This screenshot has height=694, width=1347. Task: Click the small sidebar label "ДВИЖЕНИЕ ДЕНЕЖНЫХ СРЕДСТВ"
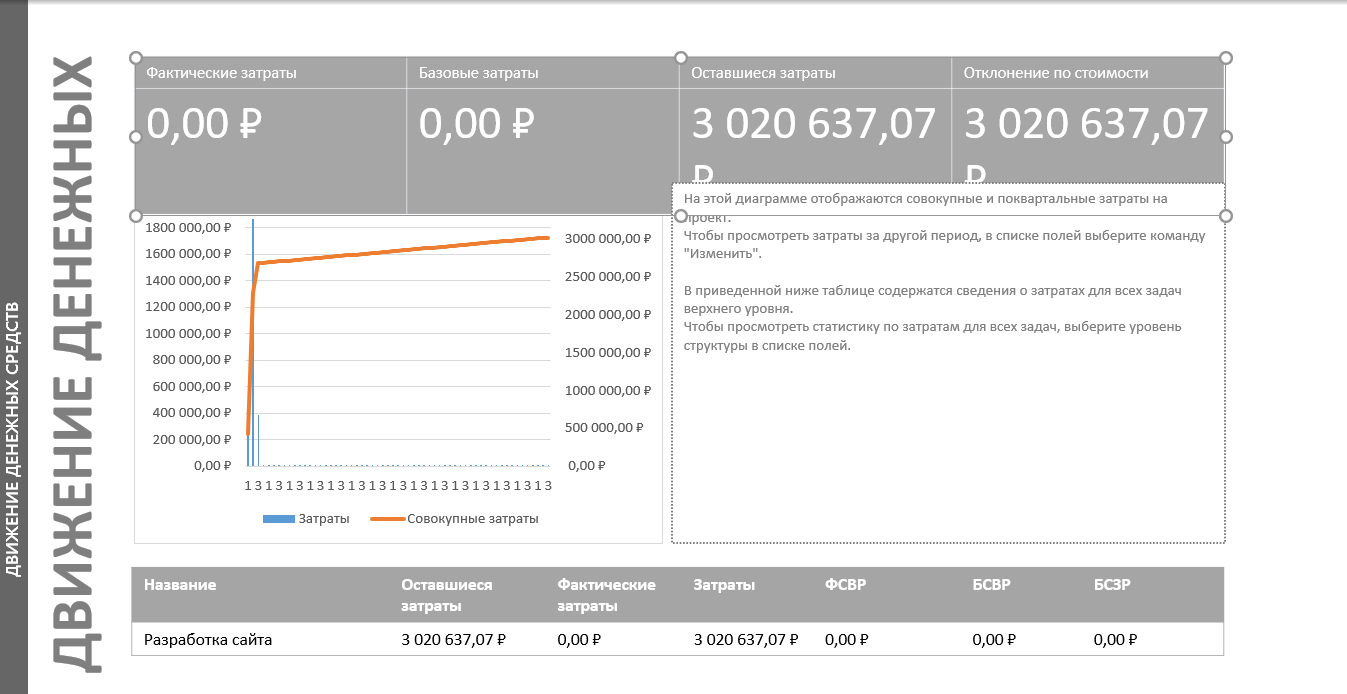tap(13, 440)
